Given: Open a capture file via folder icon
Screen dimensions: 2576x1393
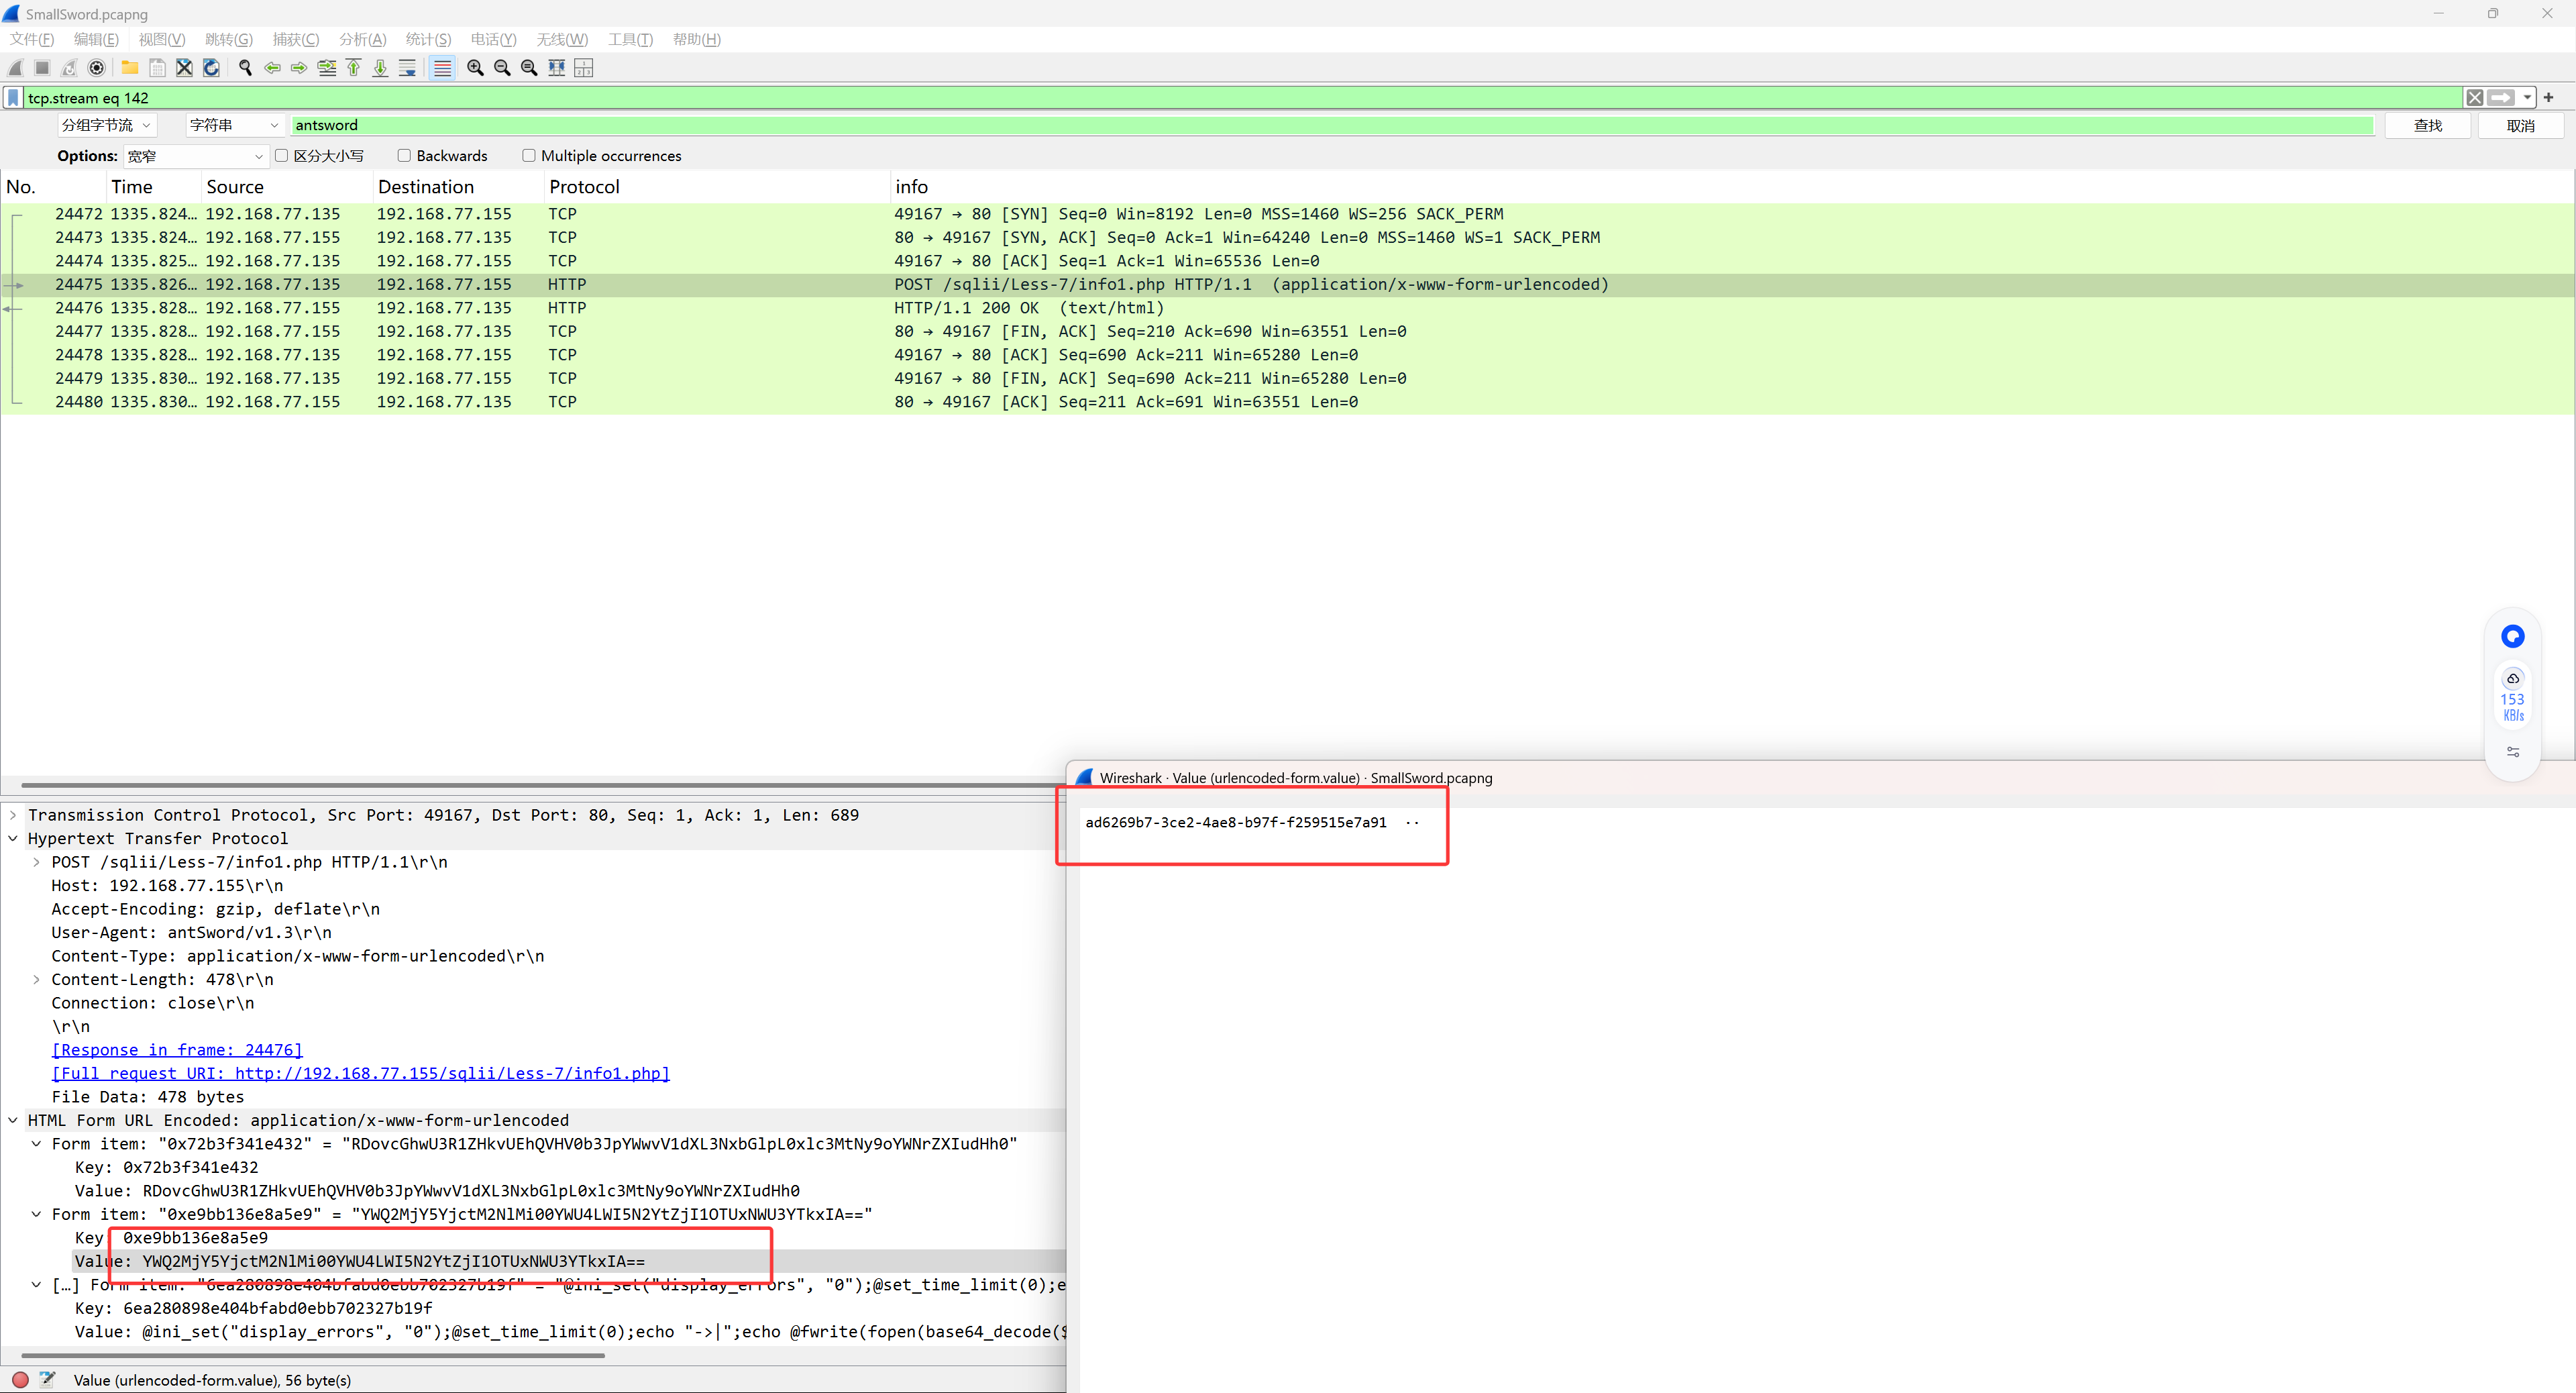Looking at the screenshot, I should [129, 68].
